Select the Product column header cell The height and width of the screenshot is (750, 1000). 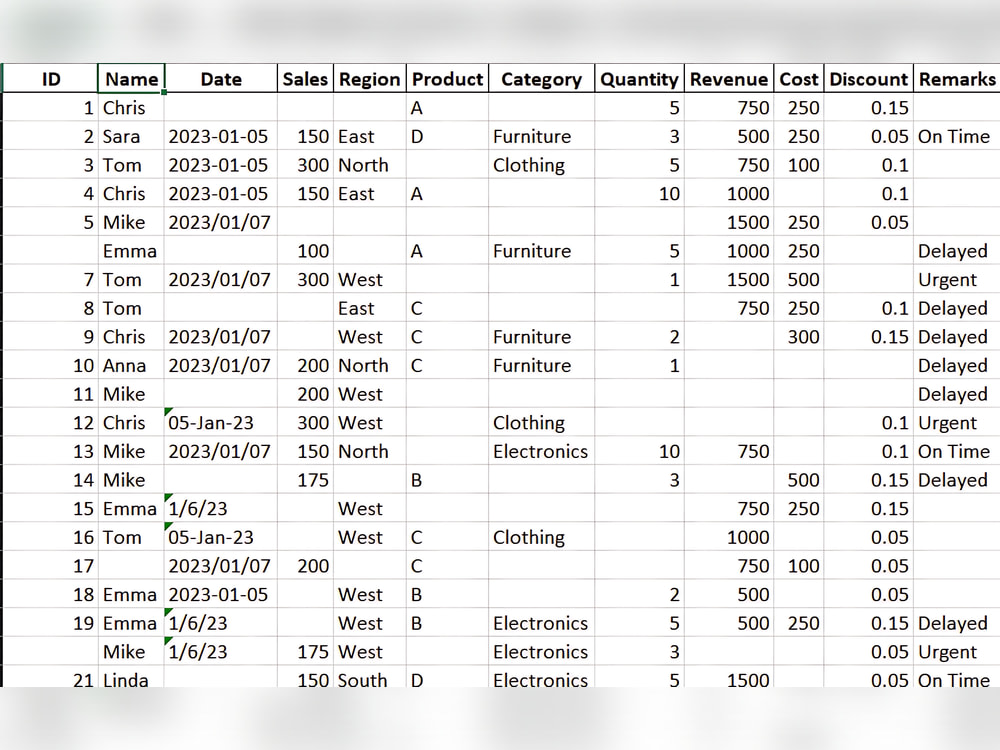(447, 78)
